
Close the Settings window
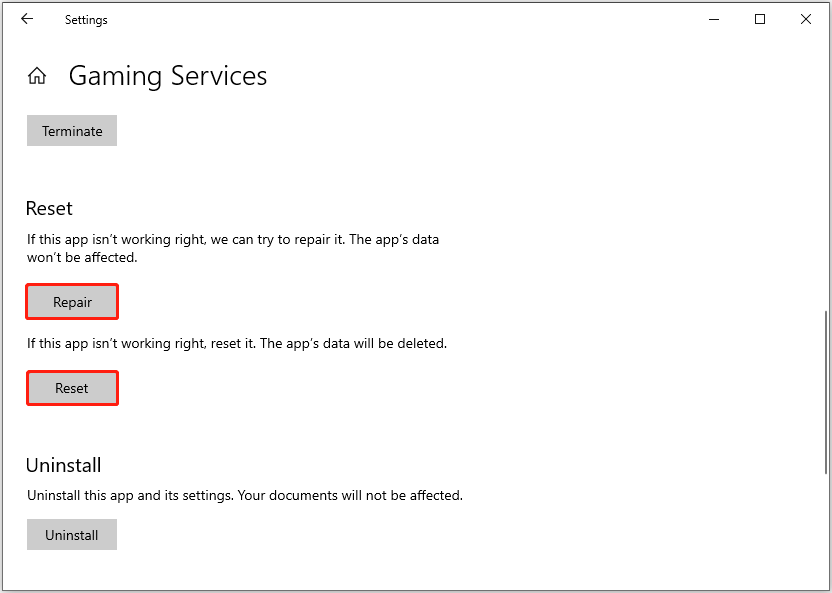click(805, 19)
